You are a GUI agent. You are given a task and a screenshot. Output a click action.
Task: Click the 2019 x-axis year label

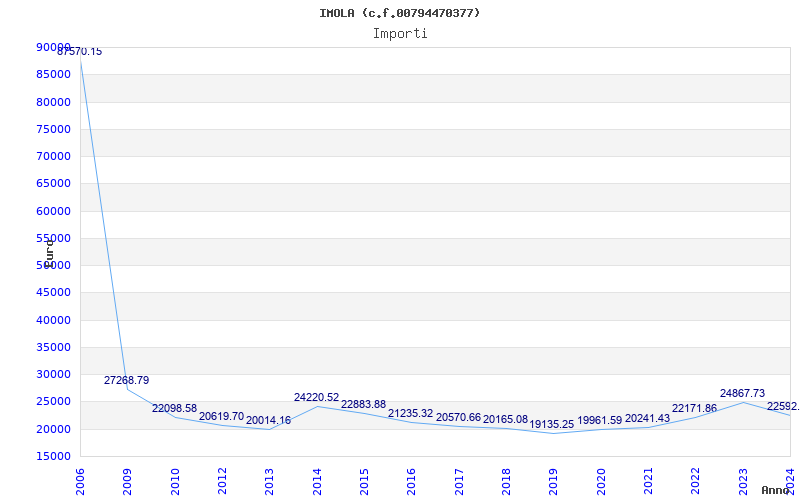pyautogui.click(x=554, y=482)
